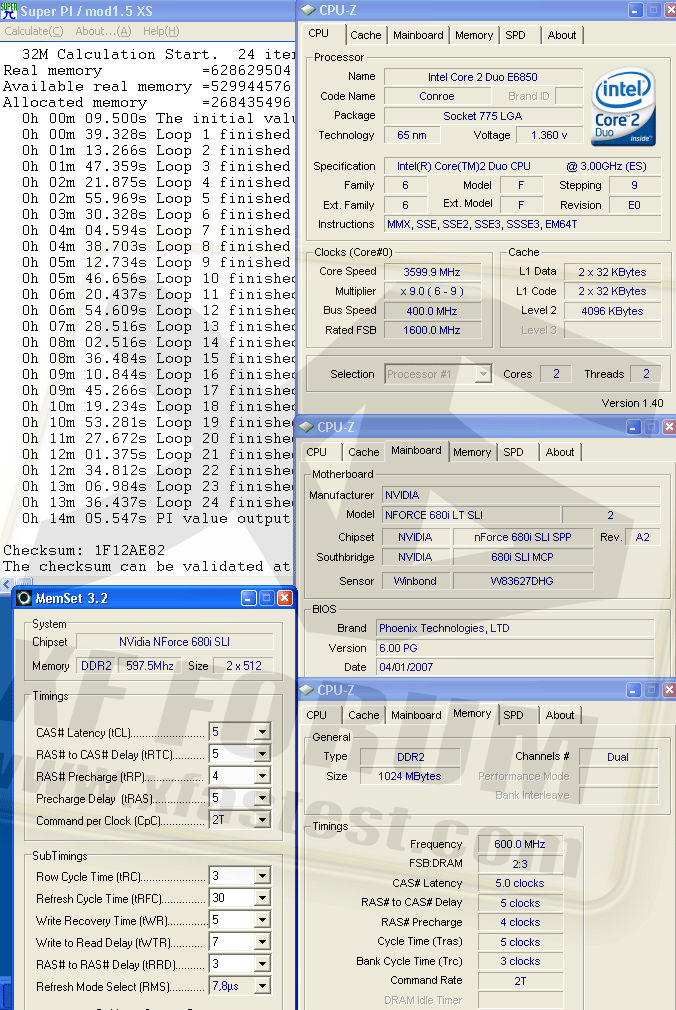Open the Command per Clock (CpC) dropdown
The image size is (676, 1010).
262,820
